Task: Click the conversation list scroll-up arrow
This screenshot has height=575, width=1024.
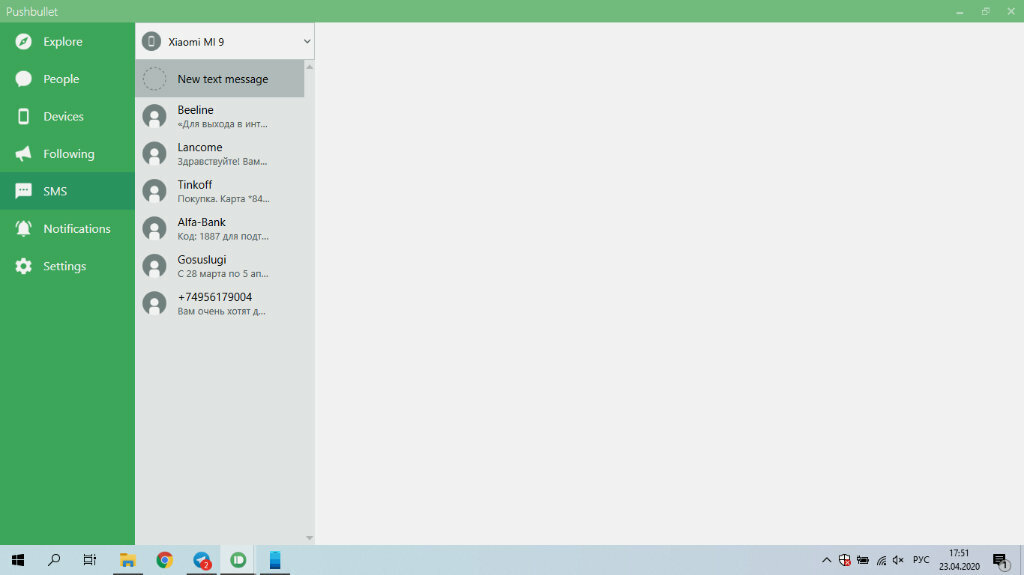Action: (x=310, y=67)
